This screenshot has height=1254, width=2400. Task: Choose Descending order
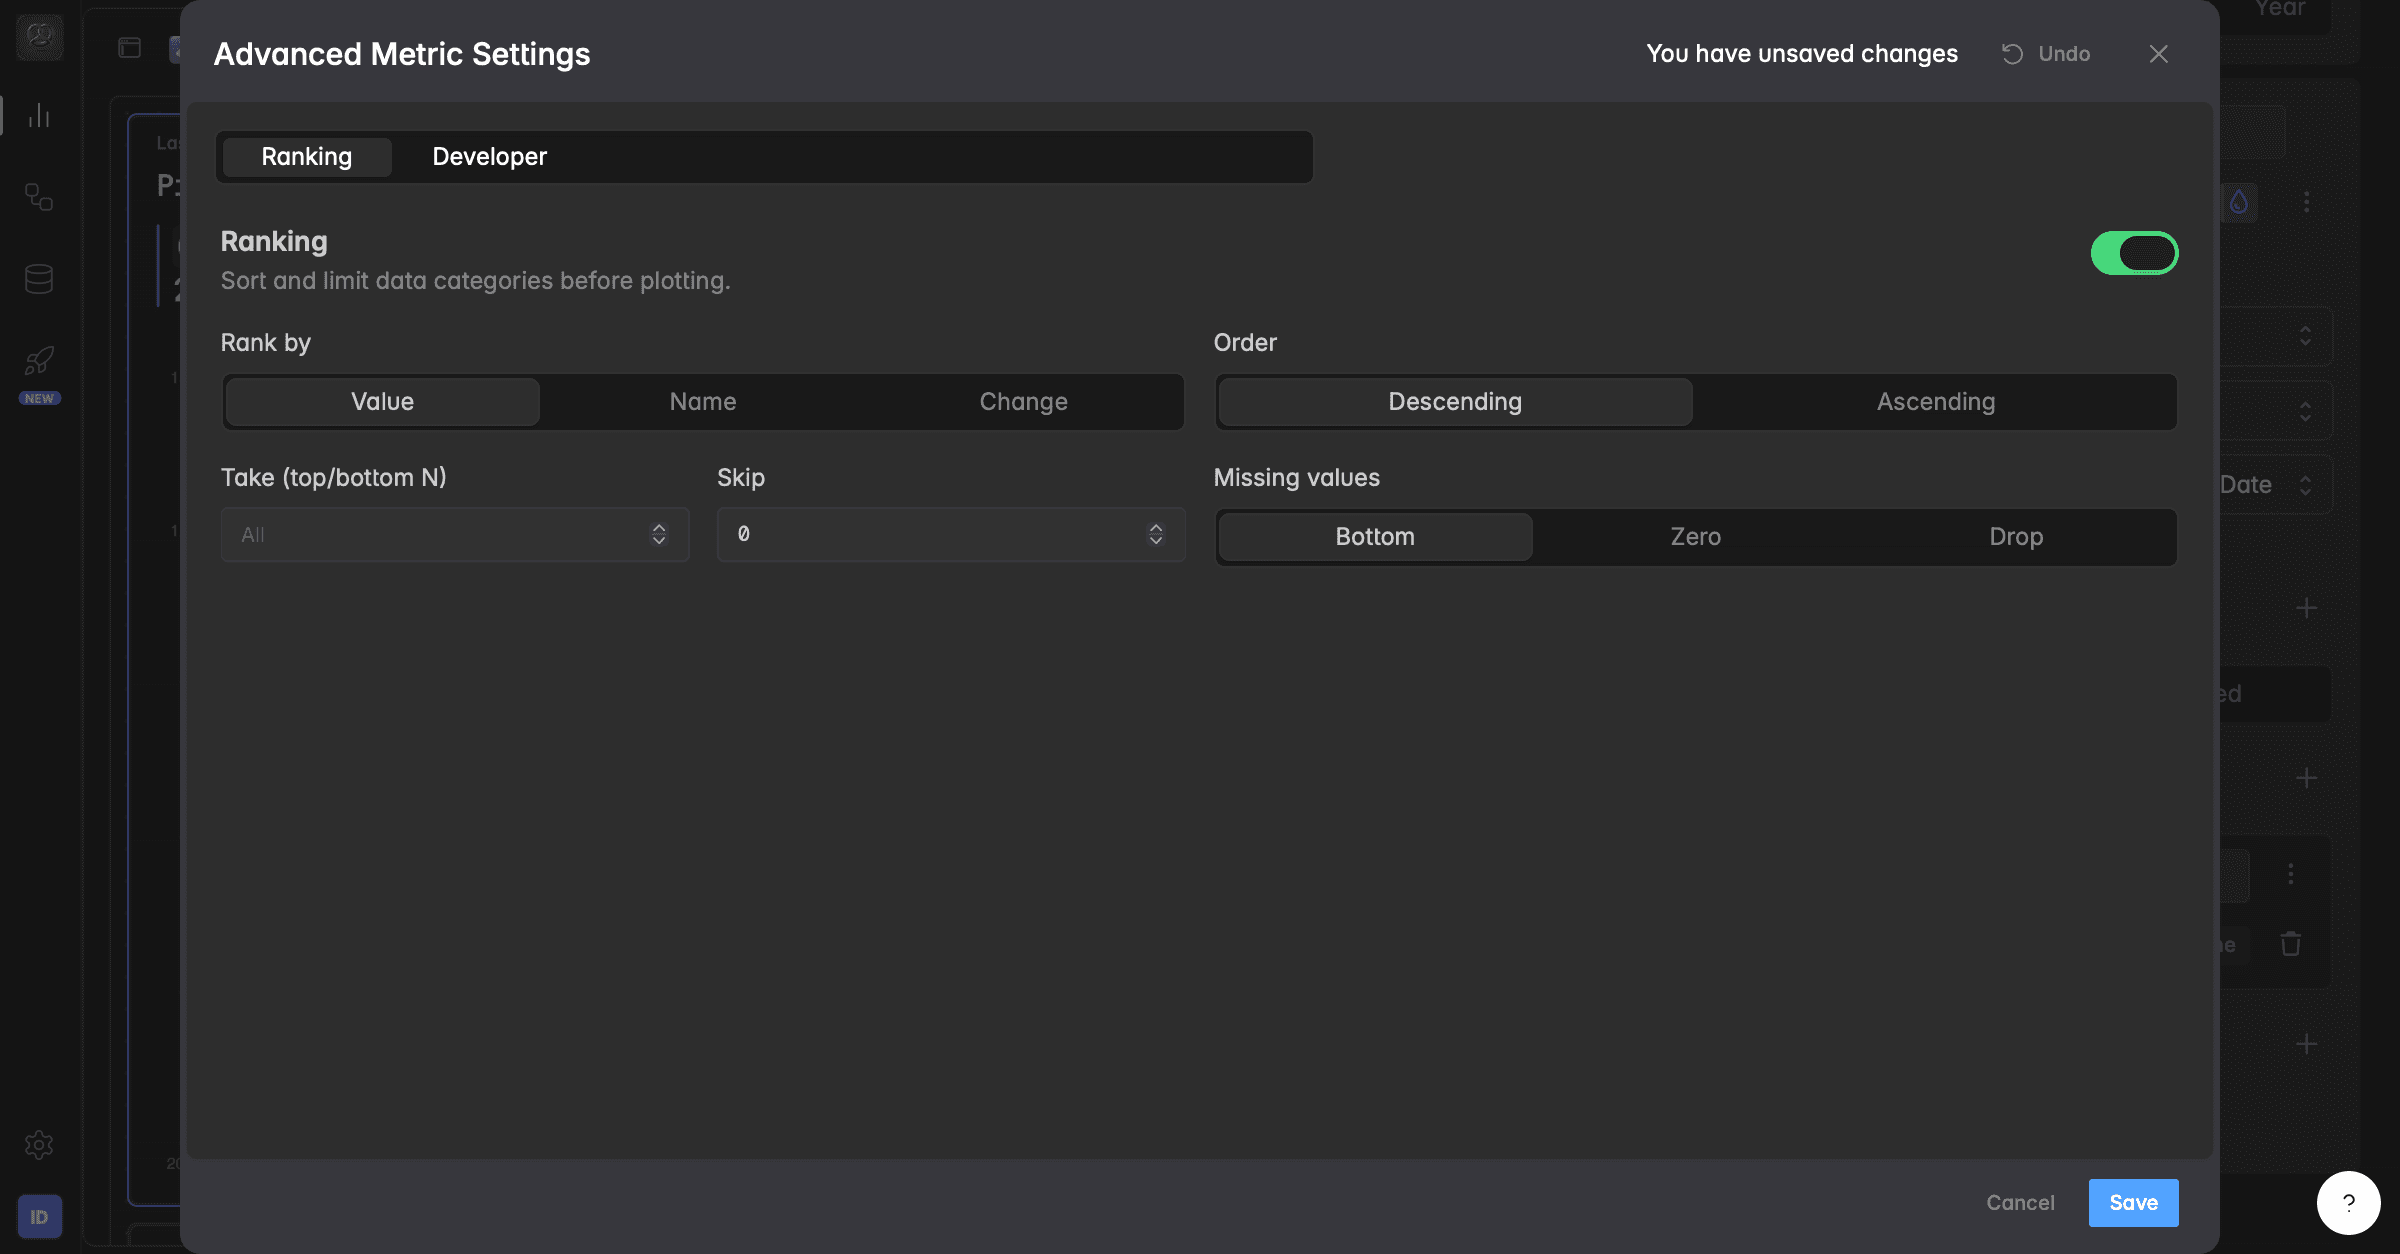(1455, 402)
